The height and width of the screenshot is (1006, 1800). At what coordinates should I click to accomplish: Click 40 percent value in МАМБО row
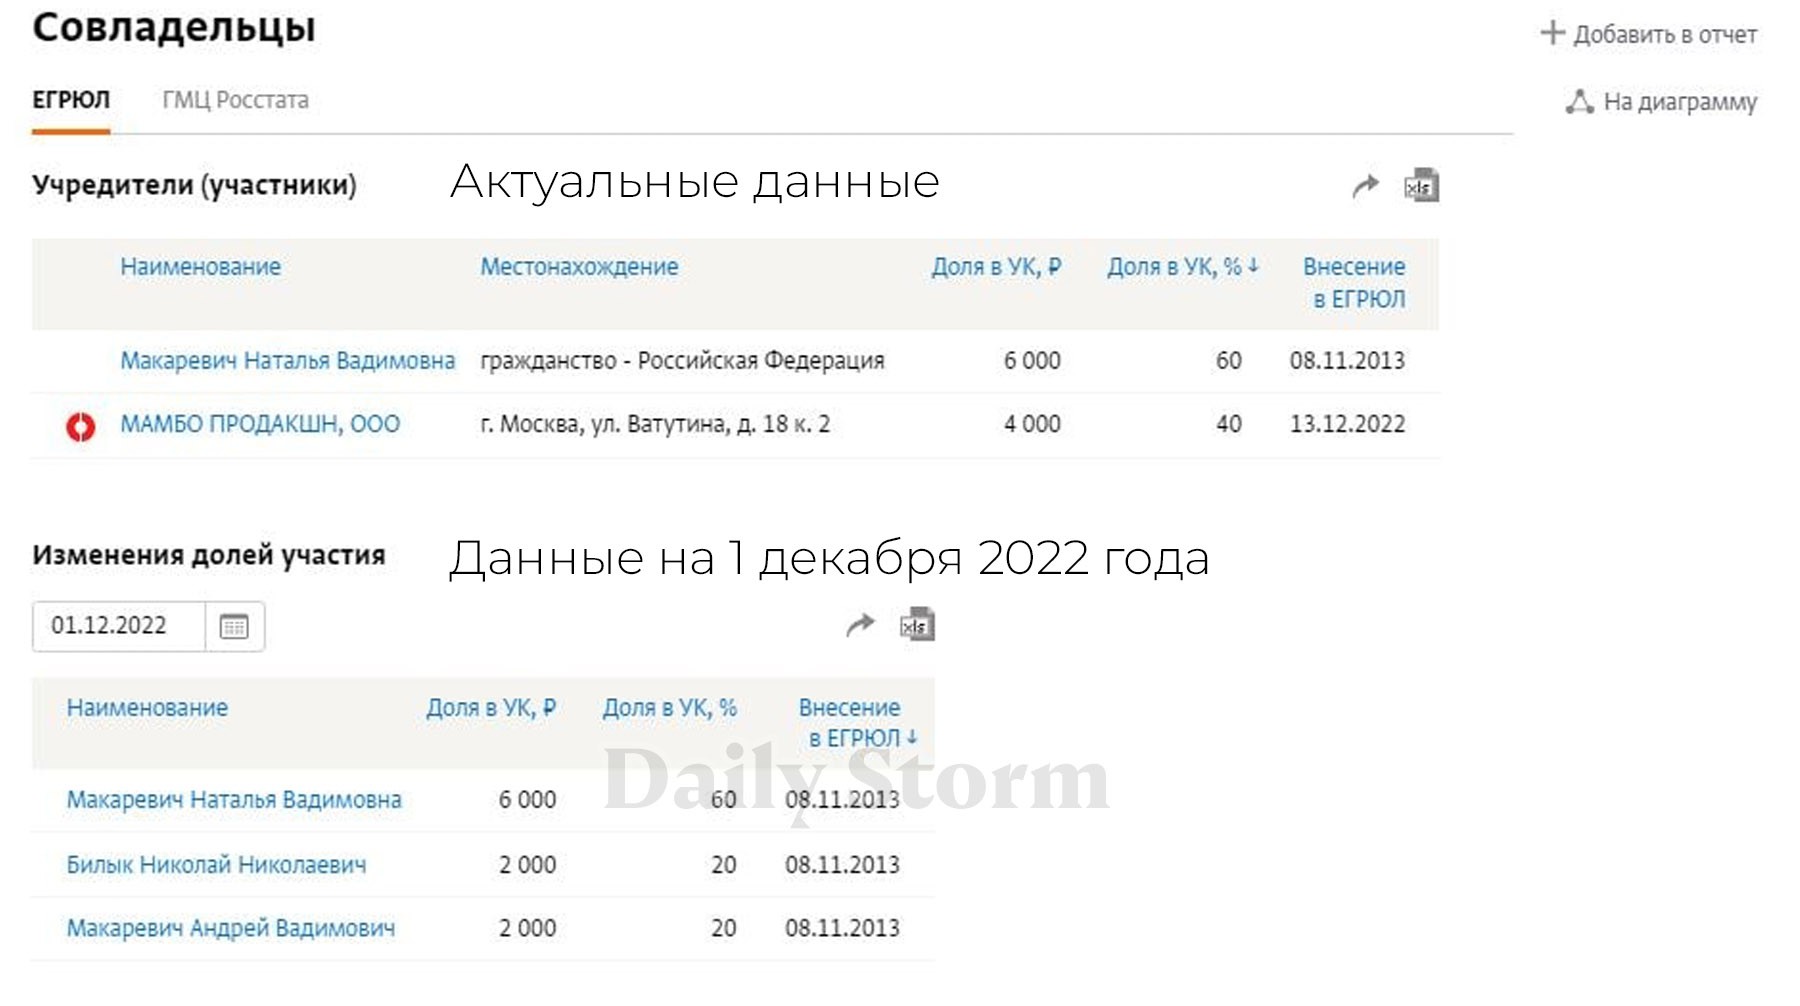tap(1229, 424)
